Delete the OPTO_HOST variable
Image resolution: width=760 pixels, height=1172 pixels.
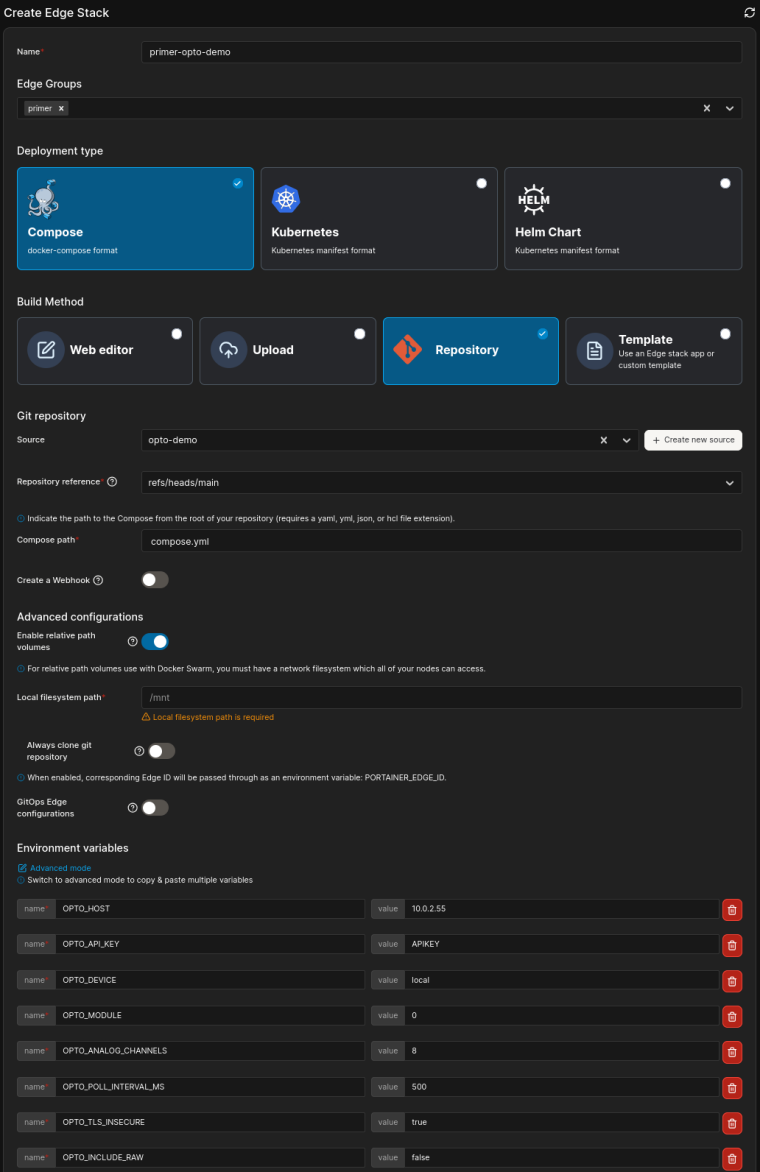(732, 910)
